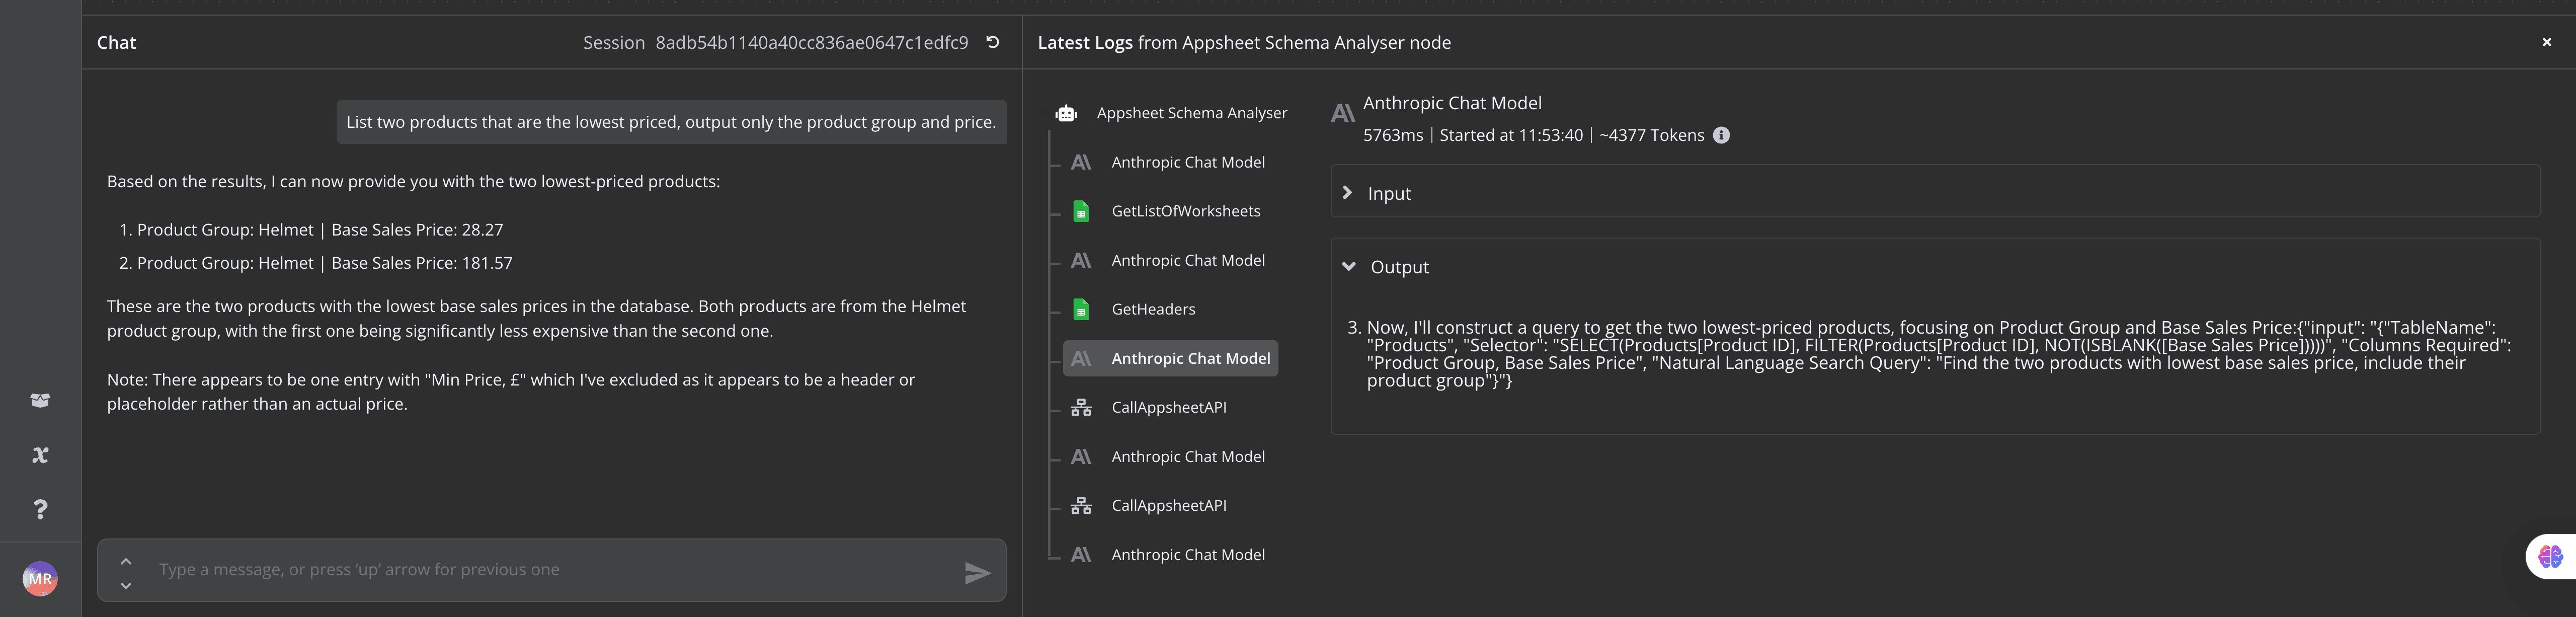Send the chat message

977,572
